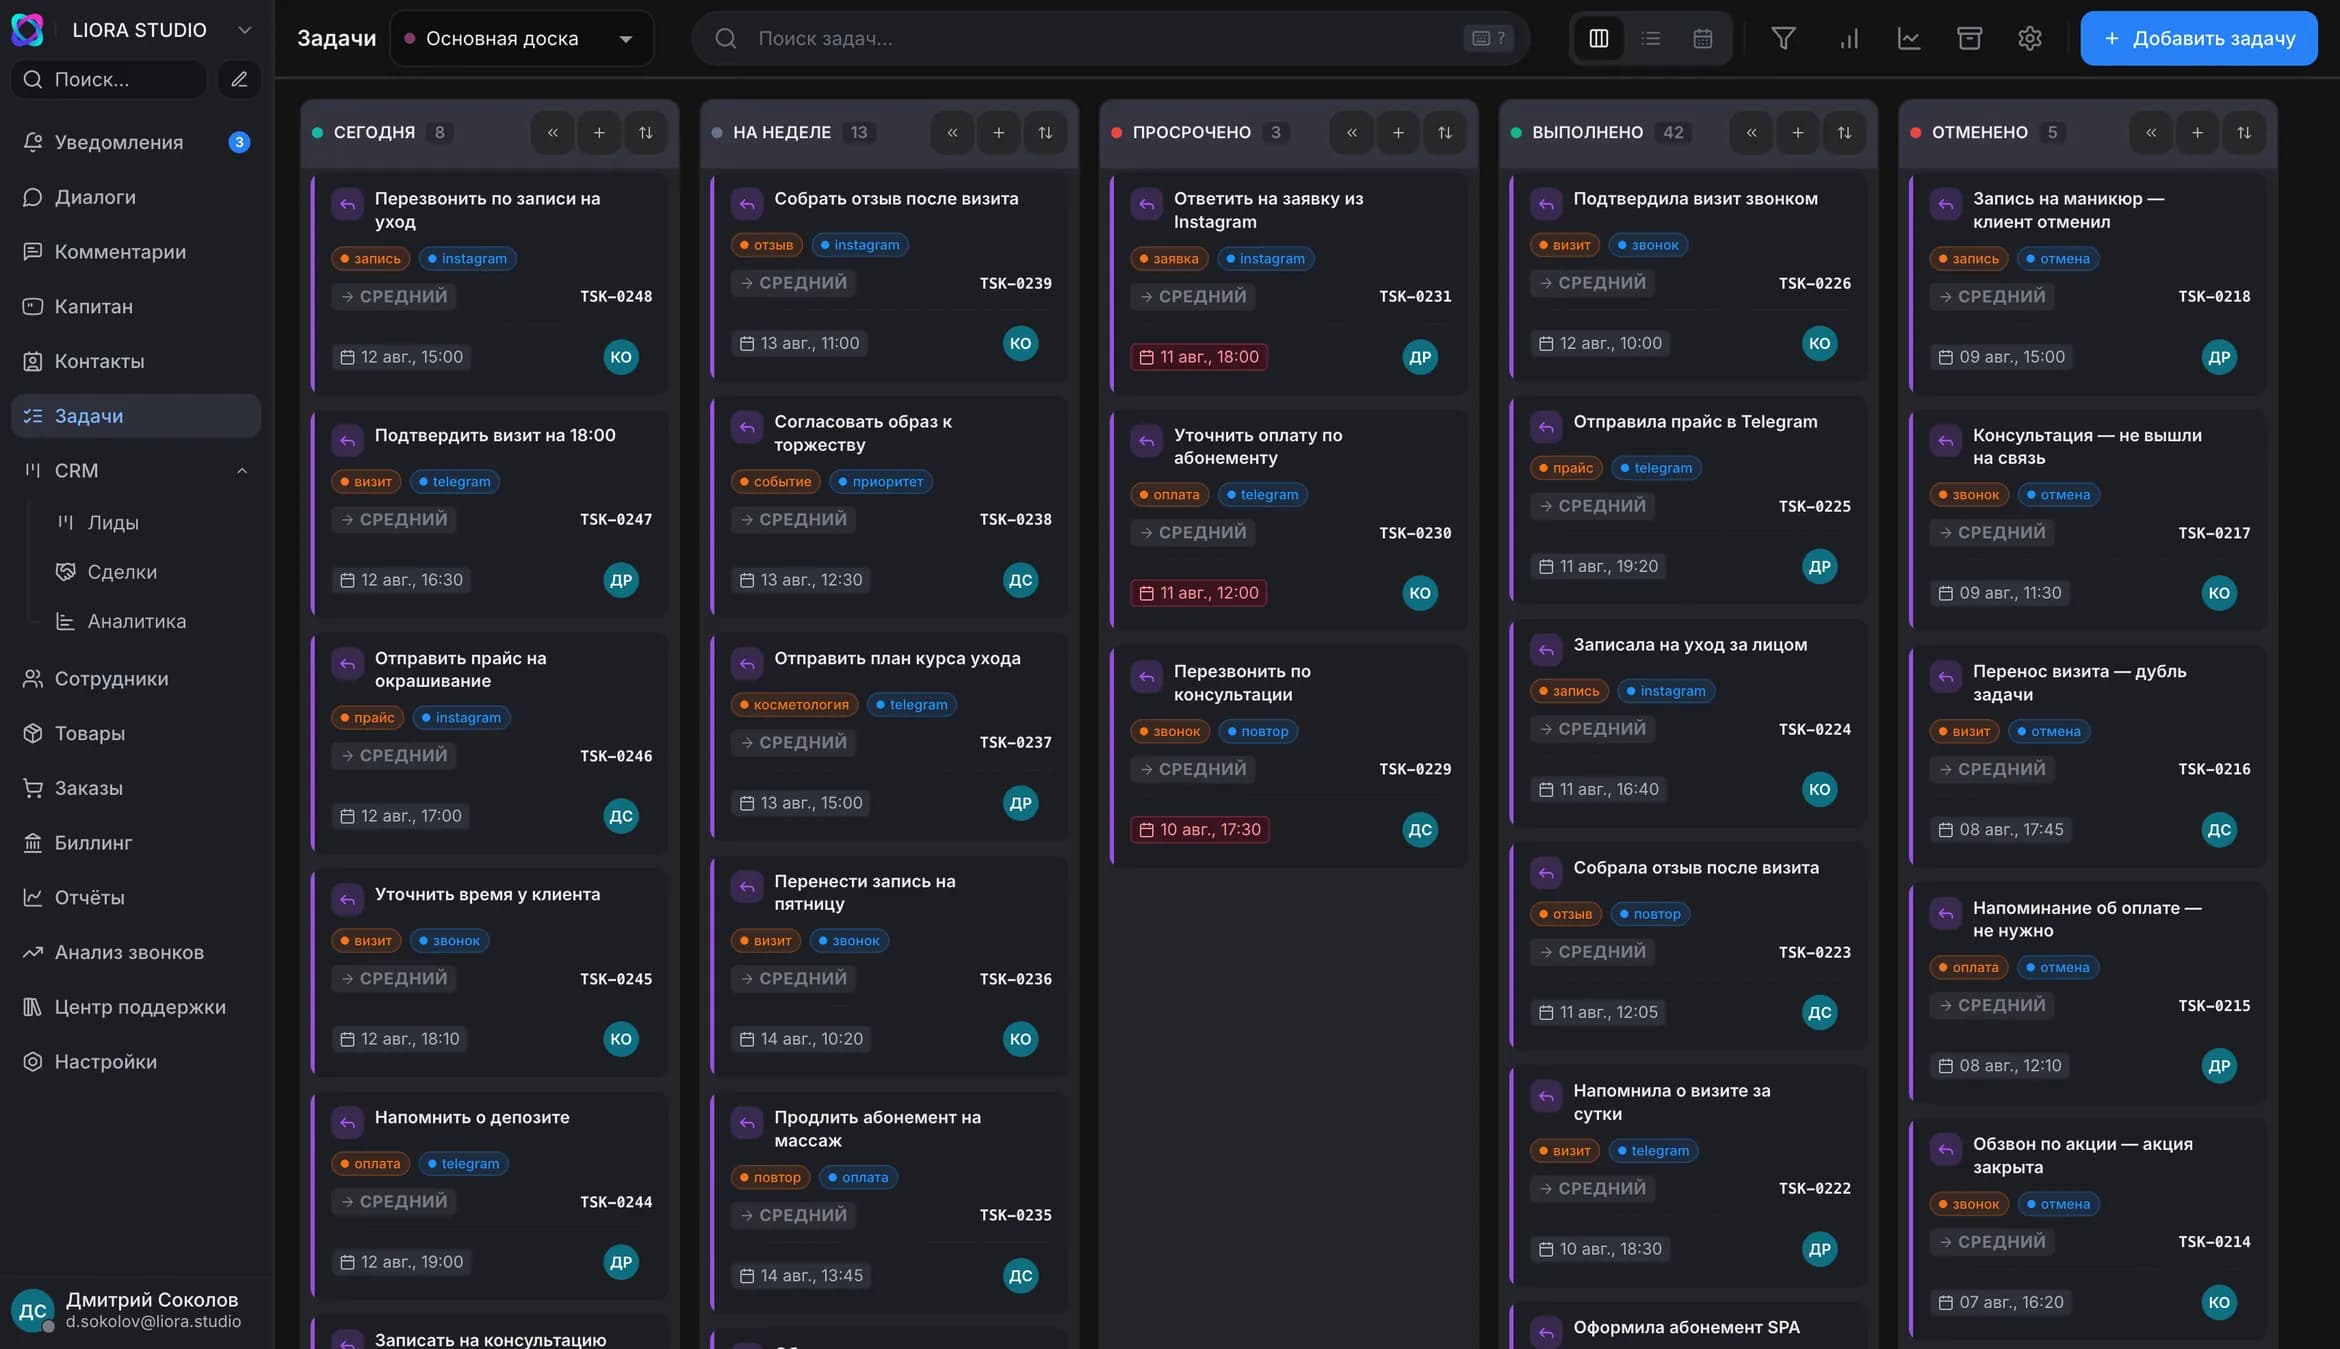
Task: Click reply icon on Собрать отзыв после визита
Action: coord(747,204)
